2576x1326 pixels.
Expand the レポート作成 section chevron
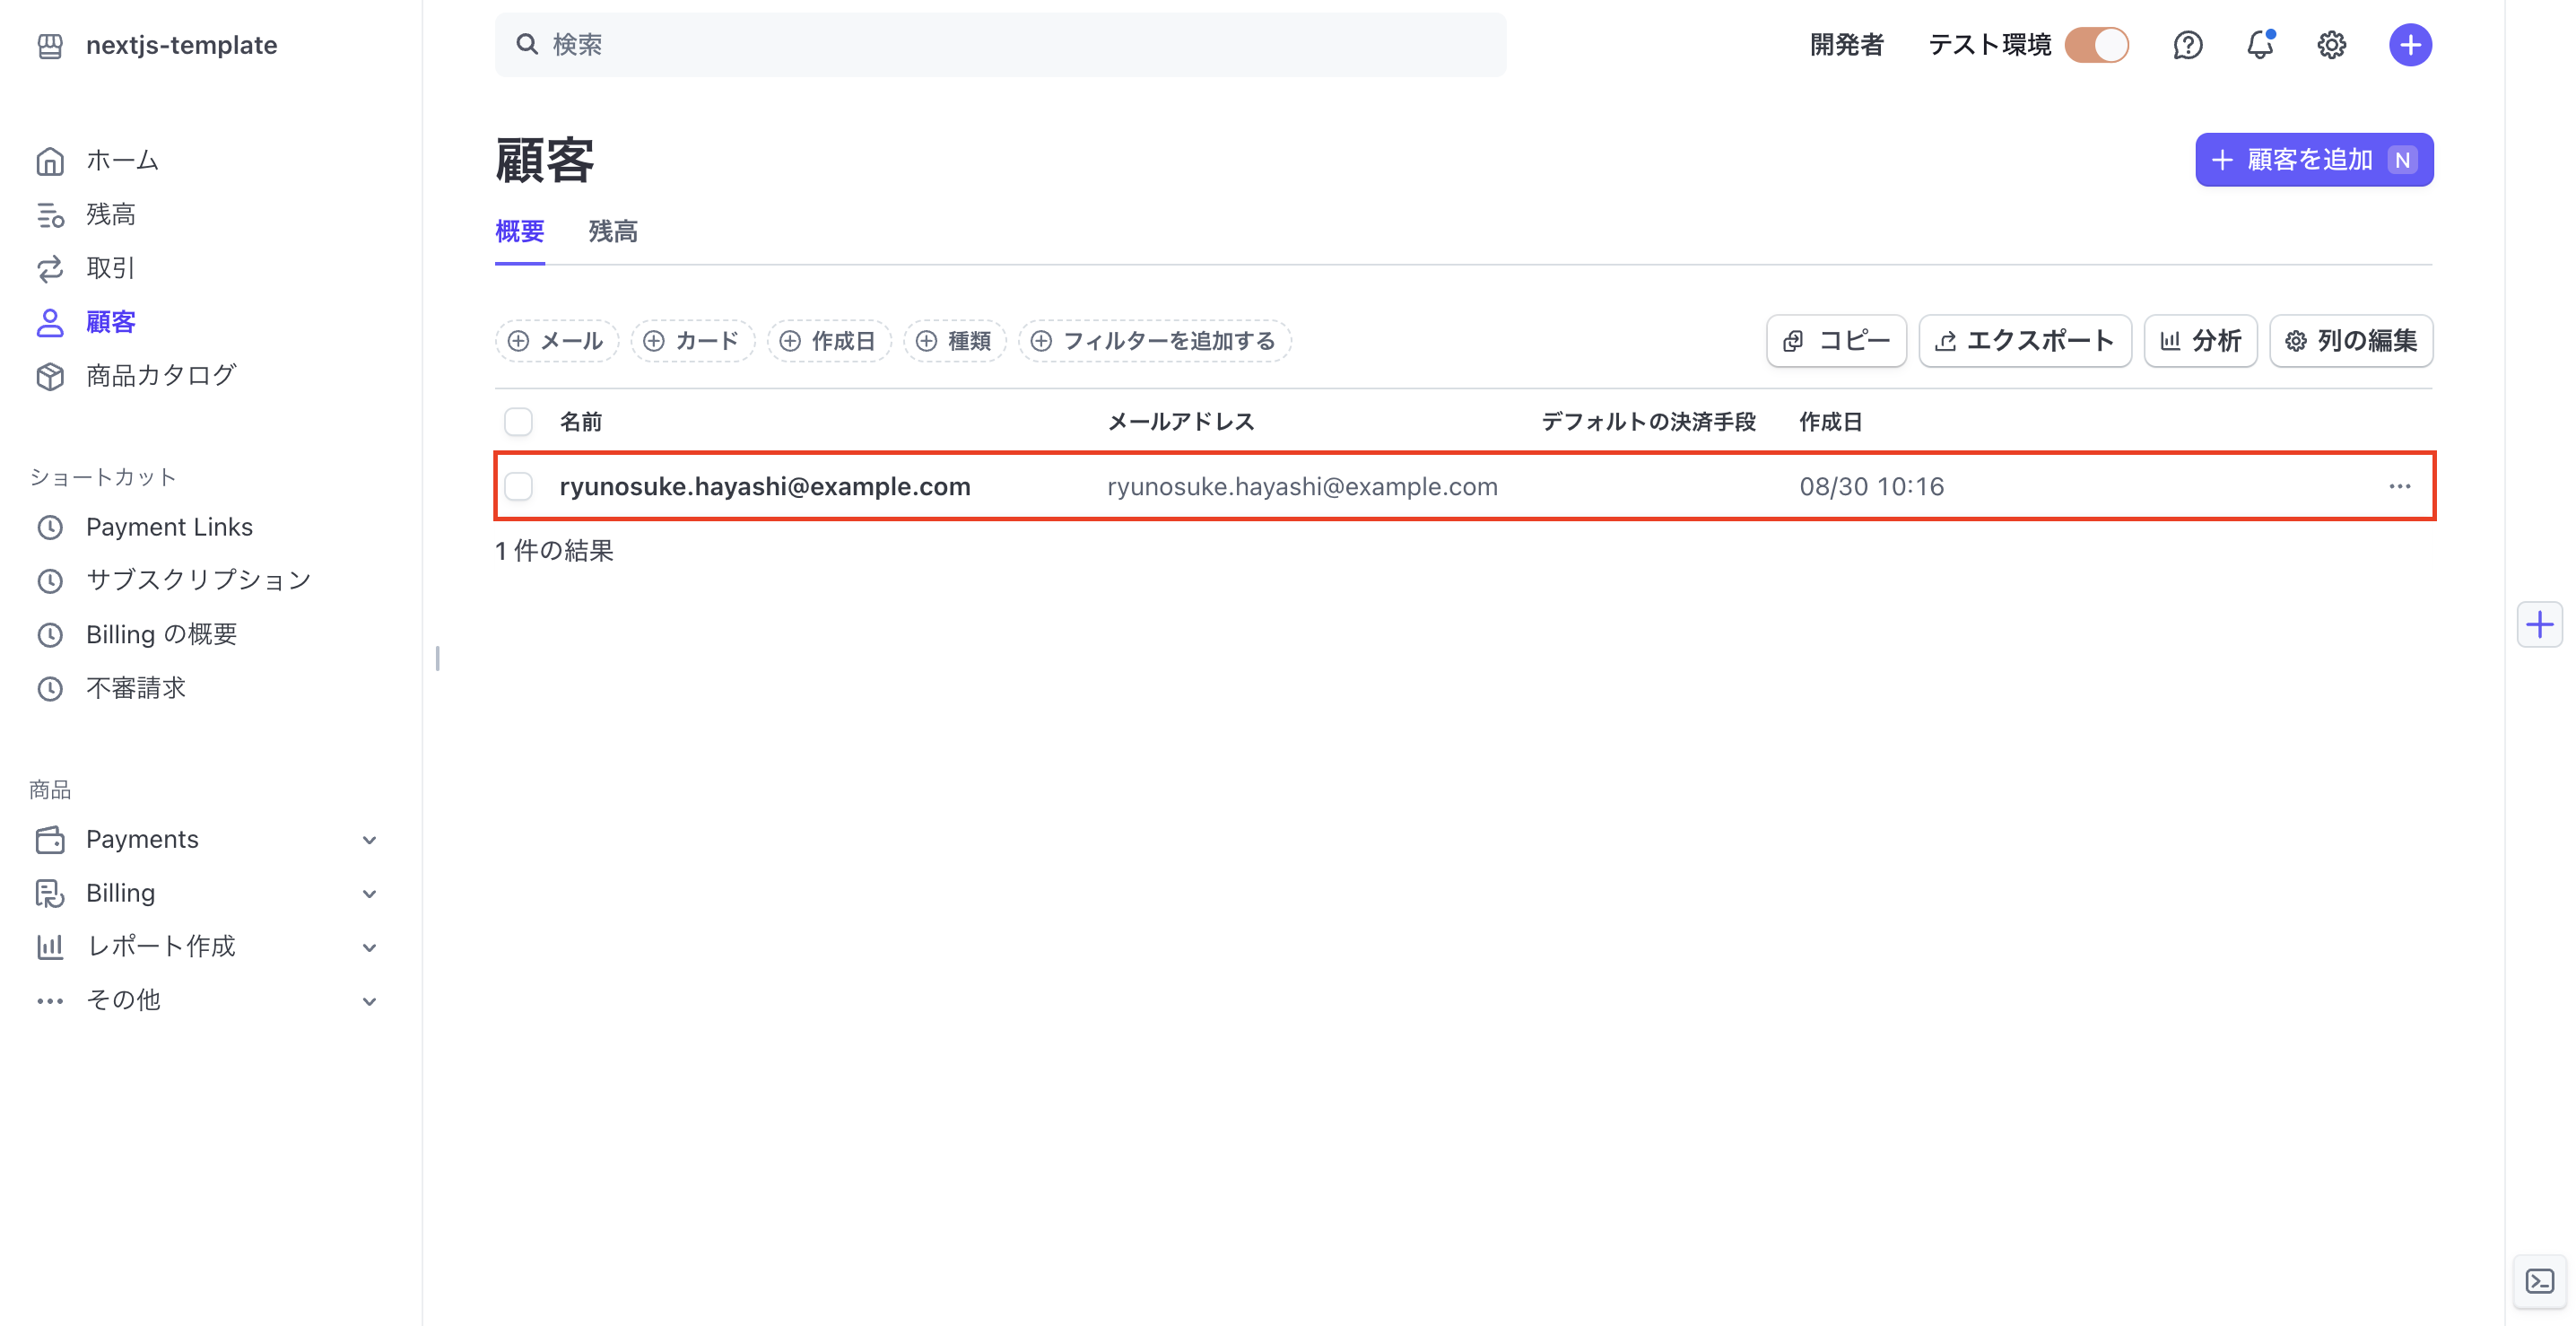pos(369,947)
